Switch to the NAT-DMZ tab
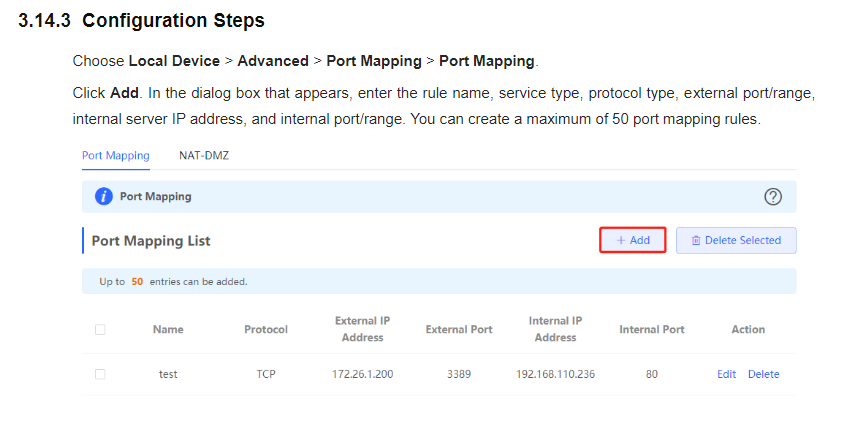 204,156
